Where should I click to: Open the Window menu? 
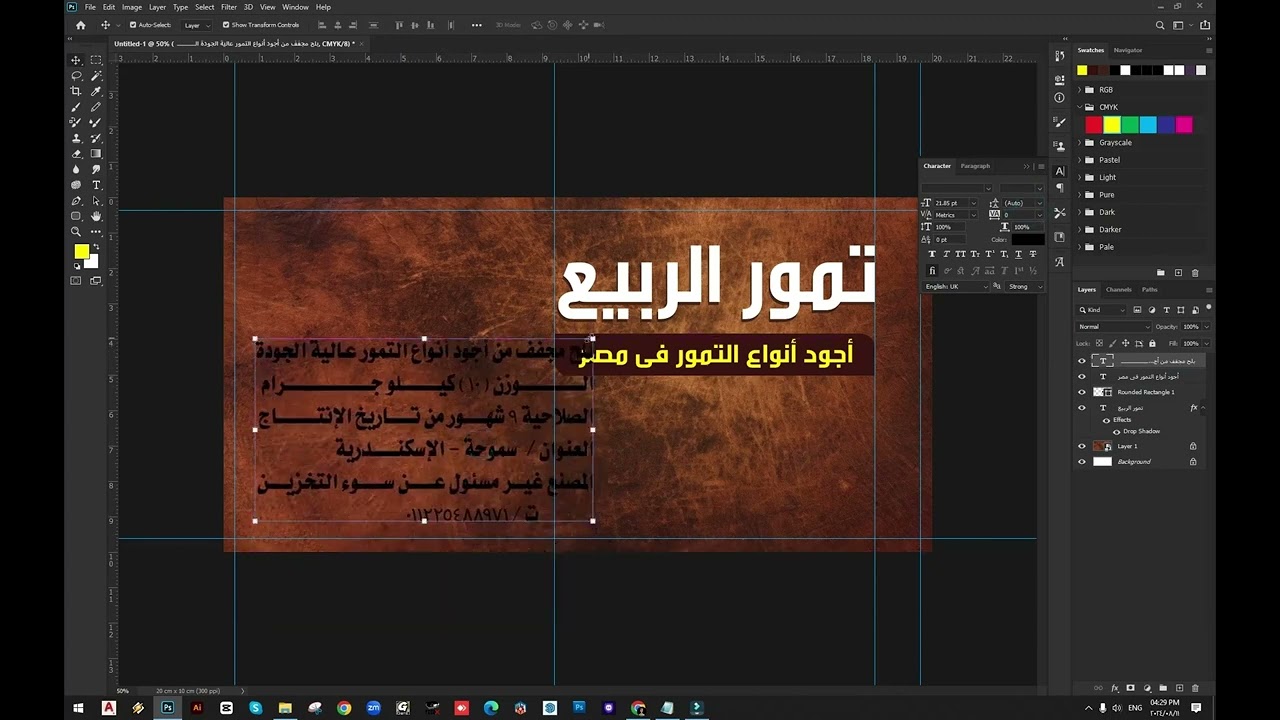coord(295,7)
